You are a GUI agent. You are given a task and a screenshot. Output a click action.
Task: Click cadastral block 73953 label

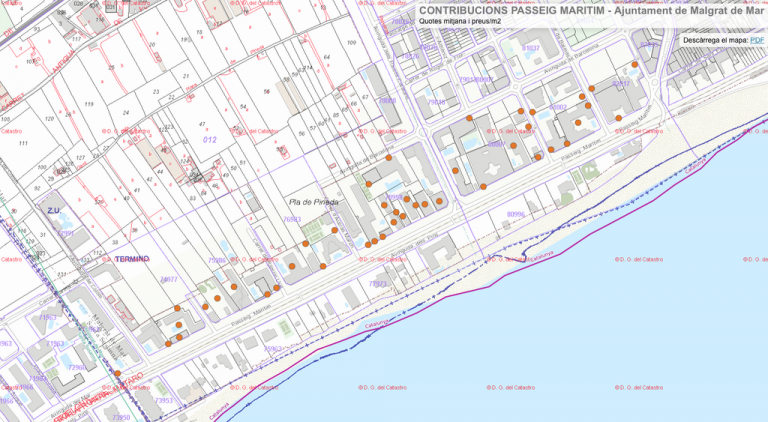pos(163,400)
